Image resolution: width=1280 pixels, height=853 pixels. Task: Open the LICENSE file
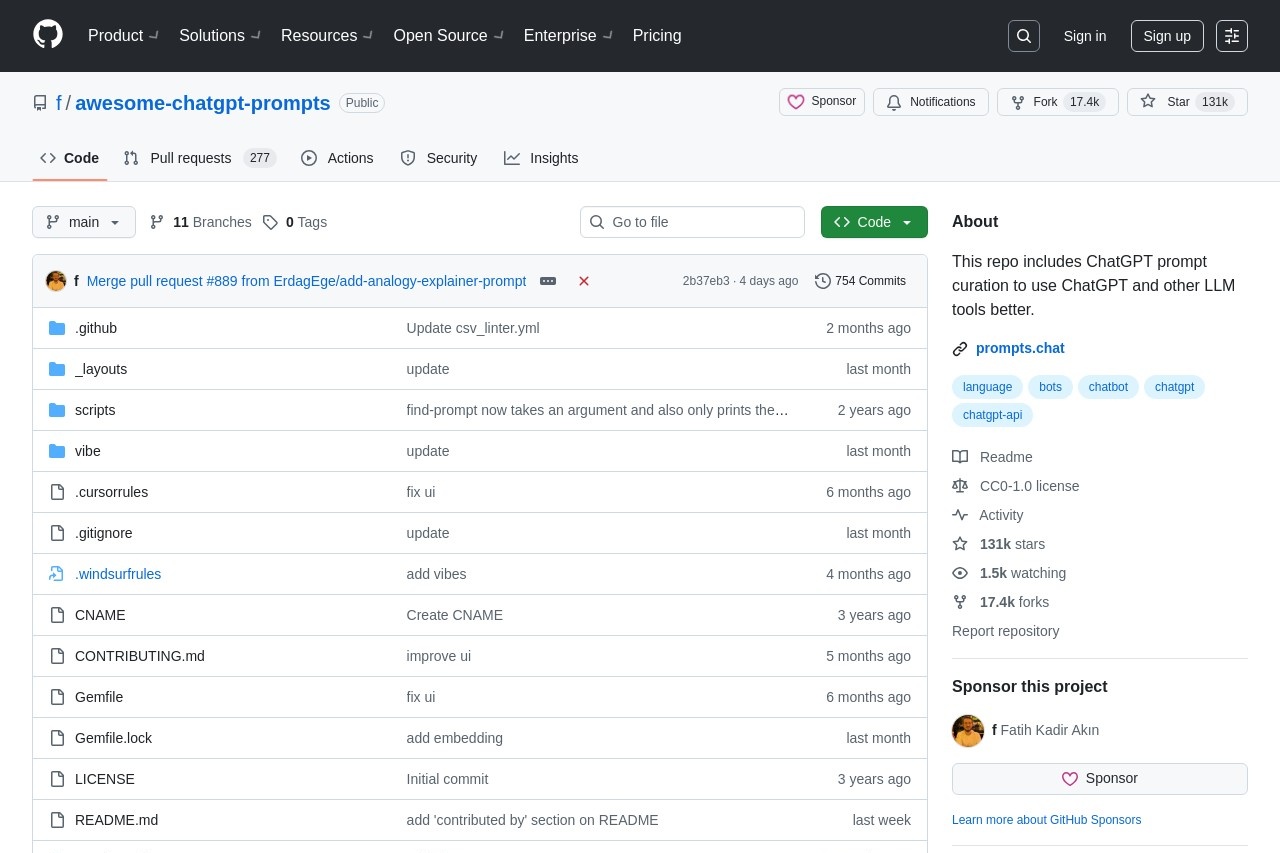(x=105, y=779)
